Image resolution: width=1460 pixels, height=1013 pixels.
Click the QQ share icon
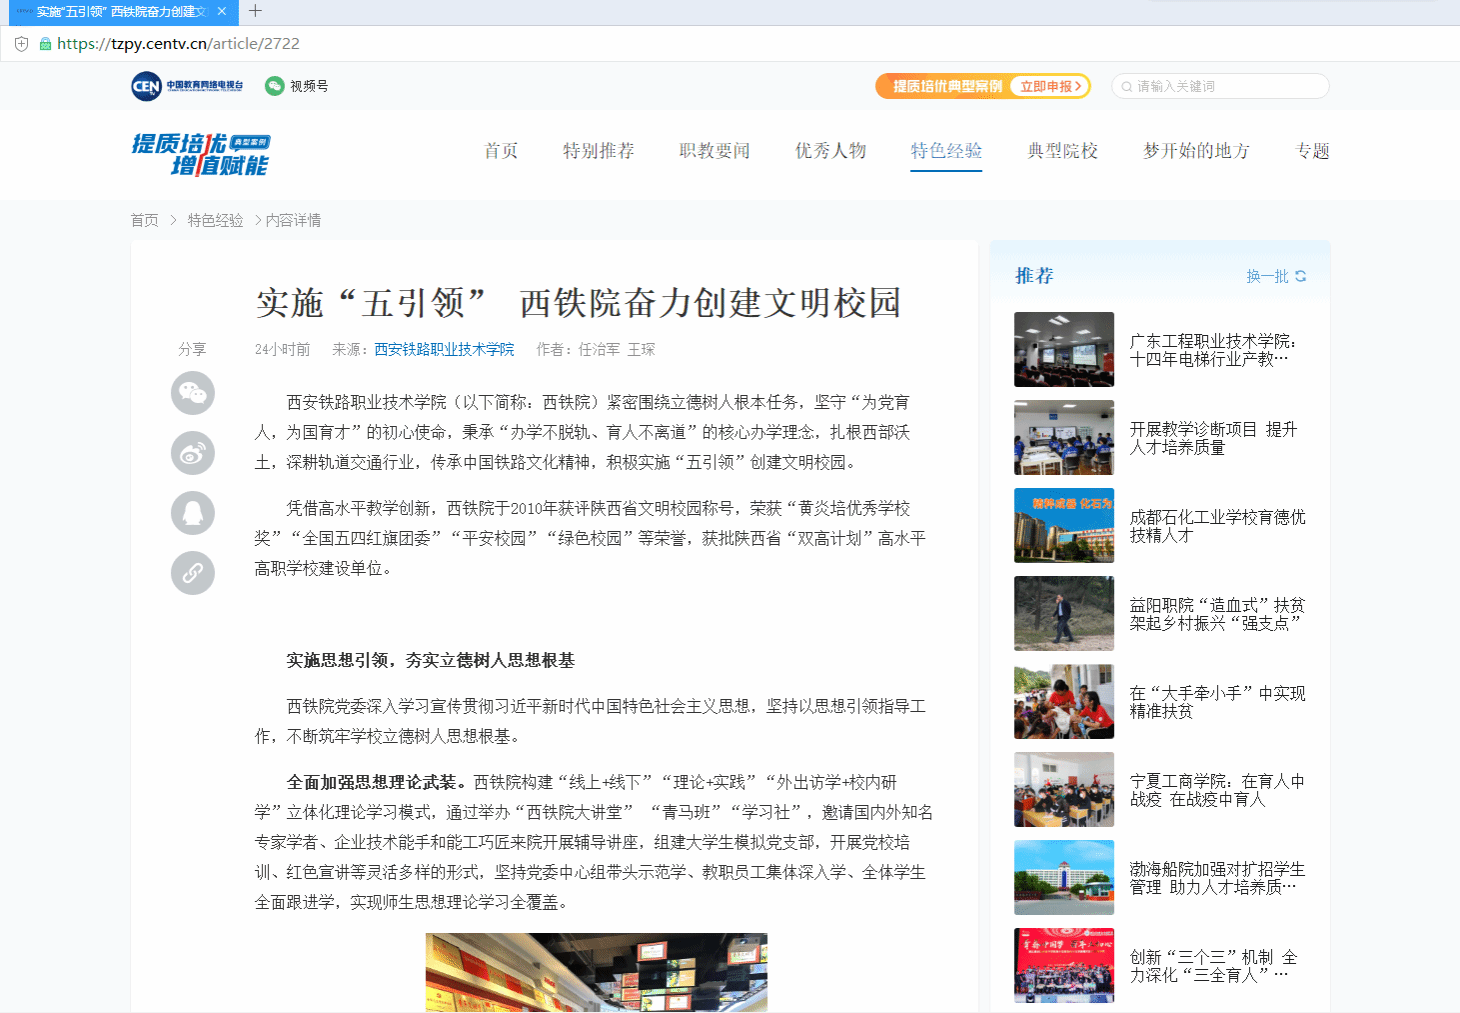pos(193,513)
